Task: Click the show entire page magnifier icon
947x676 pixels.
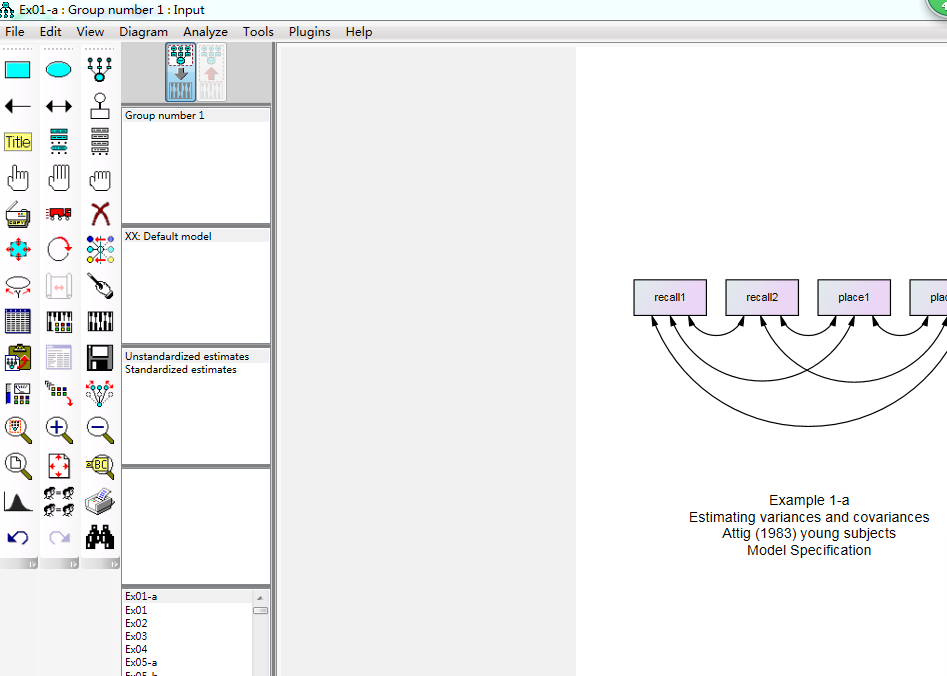Action: [x=18, y=466]
